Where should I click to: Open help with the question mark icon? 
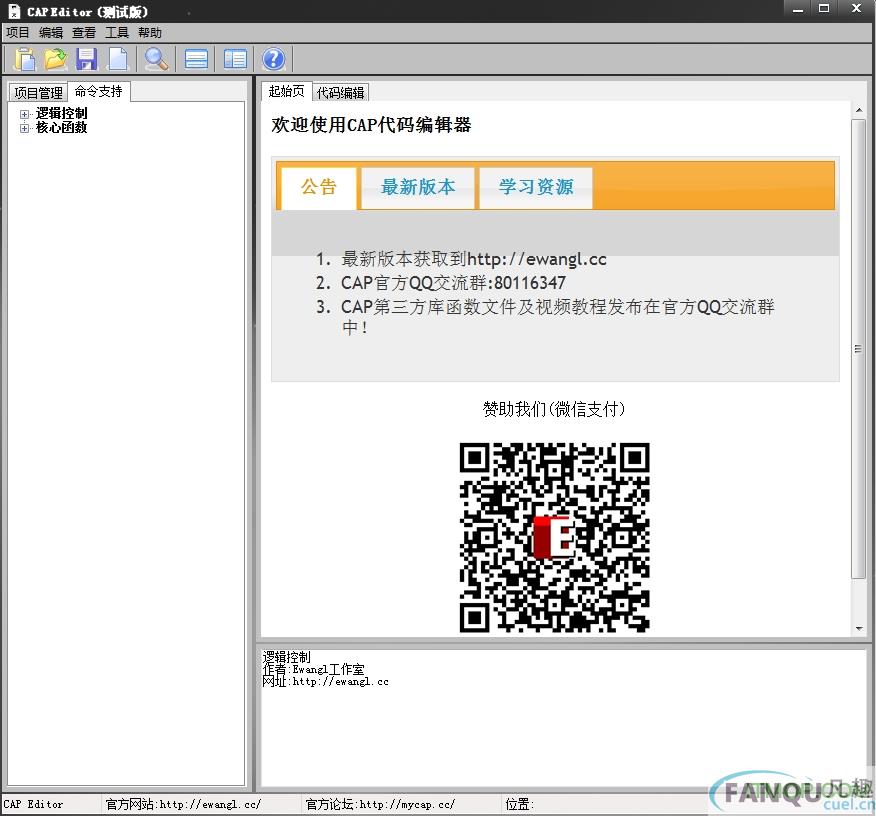(273, 59)
